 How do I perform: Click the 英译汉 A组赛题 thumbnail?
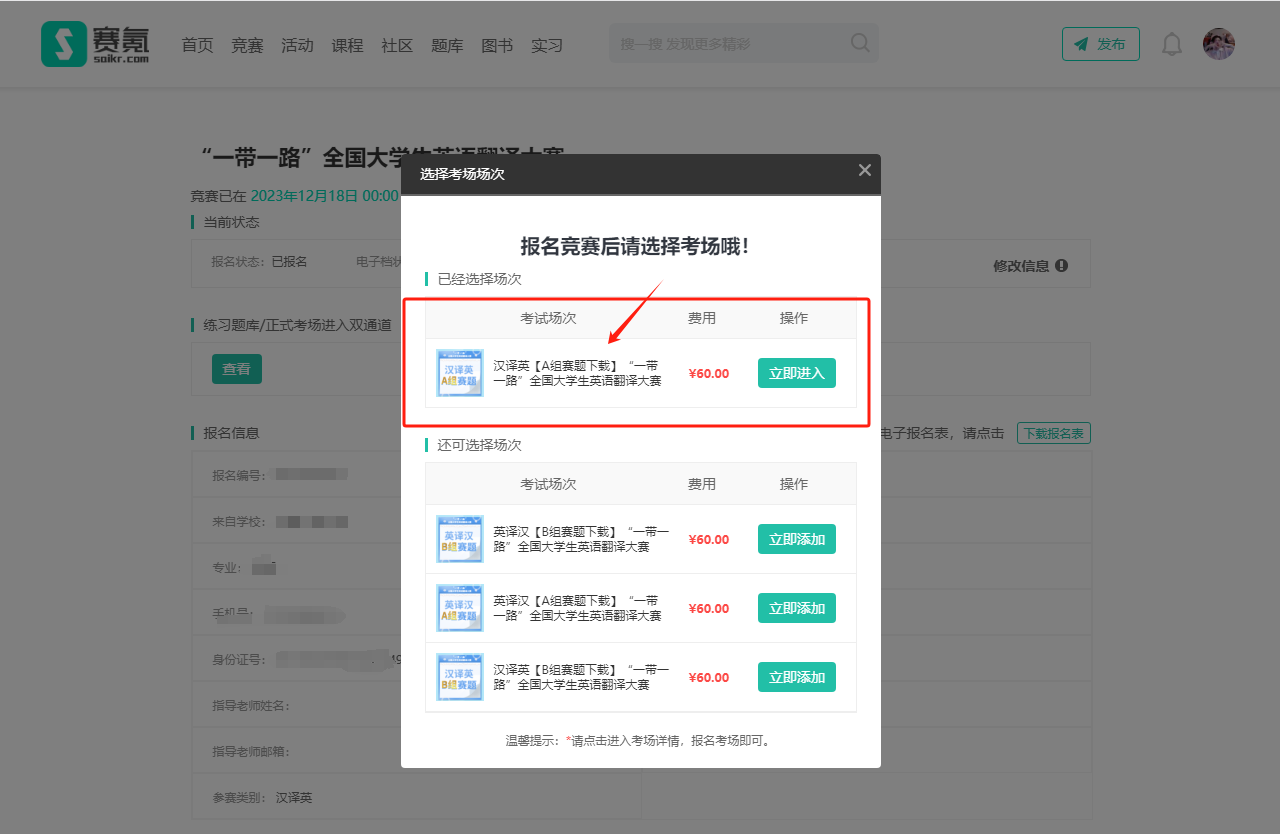(460, 609)
